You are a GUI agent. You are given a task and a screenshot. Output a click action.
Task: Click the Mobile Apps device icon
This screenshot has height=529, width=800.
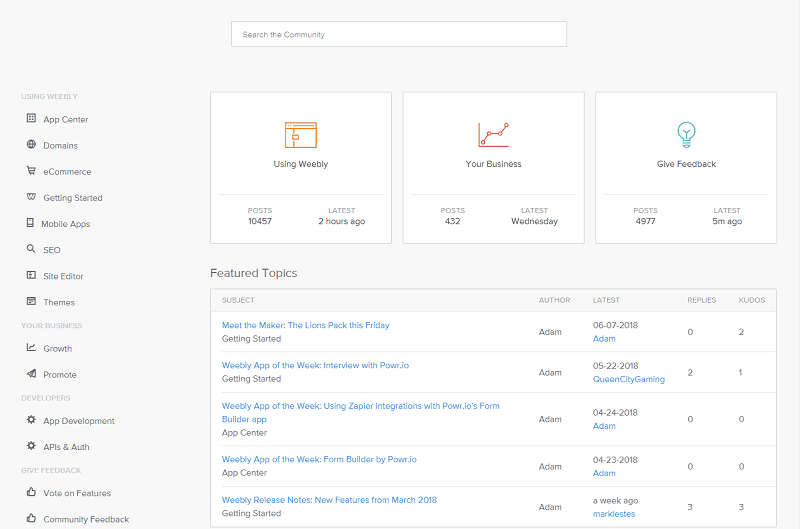pyautogui.click(x=30, y=223)
